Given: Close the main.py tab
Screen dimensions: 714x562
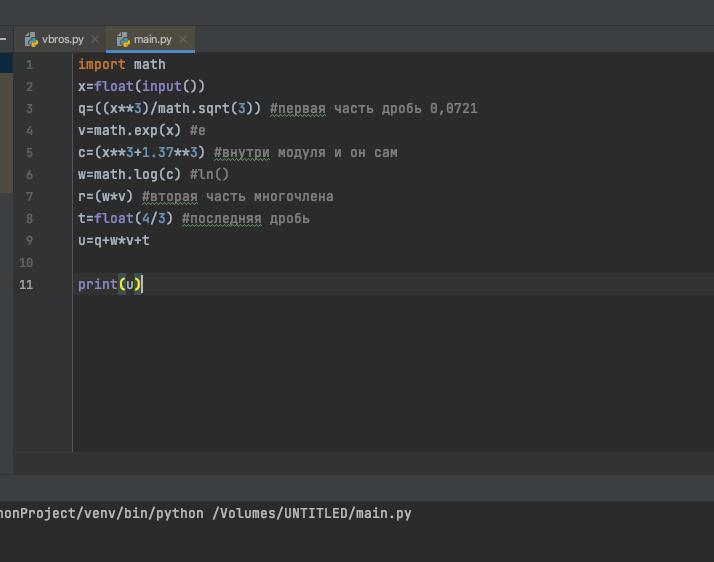Looking at the screenshot, I should tap(184, 39).
